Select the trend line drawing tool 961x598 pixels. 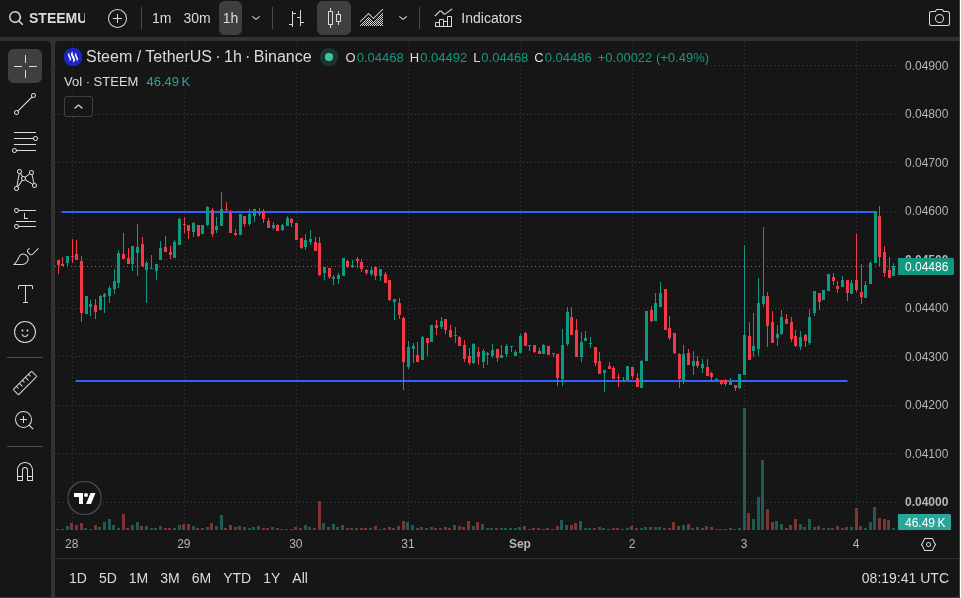coord(25,104)
